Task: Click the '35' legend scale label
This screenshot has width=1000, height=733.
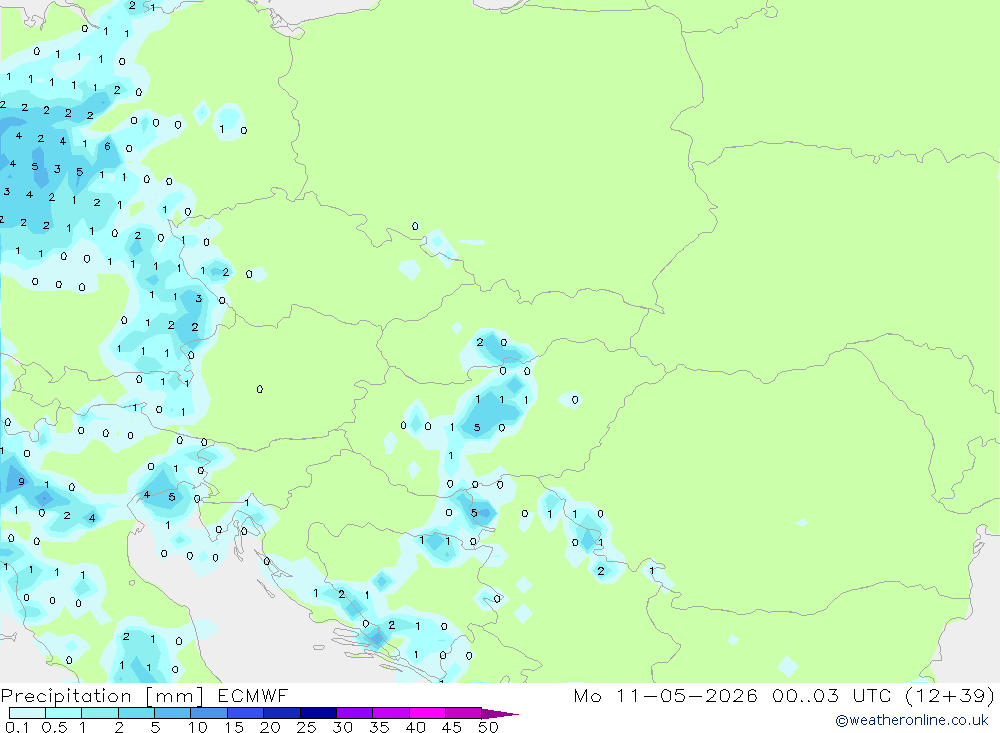Action: [379, 727]
